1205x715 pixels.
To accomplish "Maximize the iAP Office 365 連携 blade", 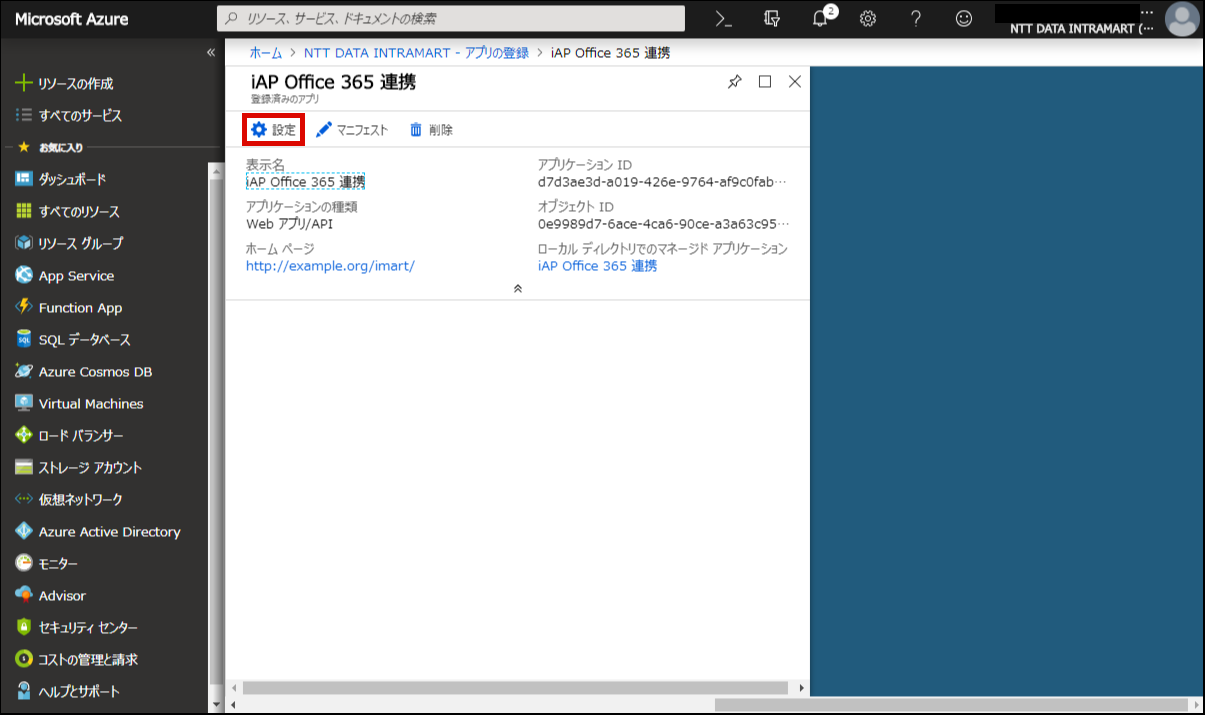I will tap(765, 82).
